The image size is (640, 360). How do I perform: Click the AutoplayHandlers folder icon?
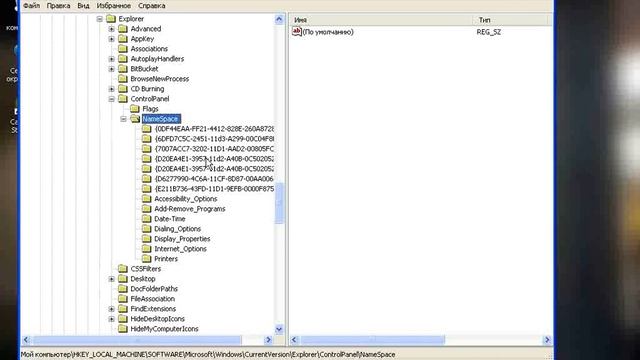[123, 59]
